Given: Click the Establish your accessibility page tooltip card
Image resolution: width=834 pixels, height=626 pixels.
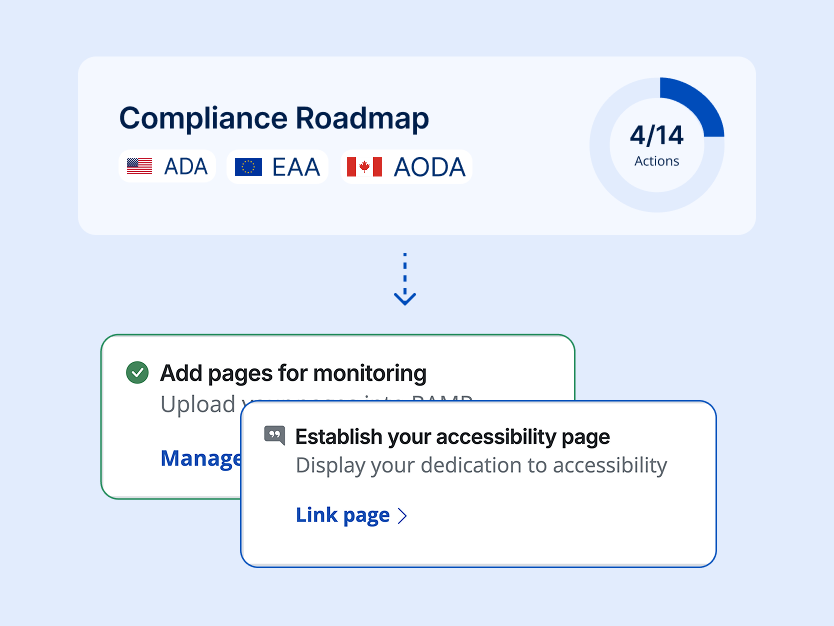Looking at the screenshot, I should tap(478, 483).
